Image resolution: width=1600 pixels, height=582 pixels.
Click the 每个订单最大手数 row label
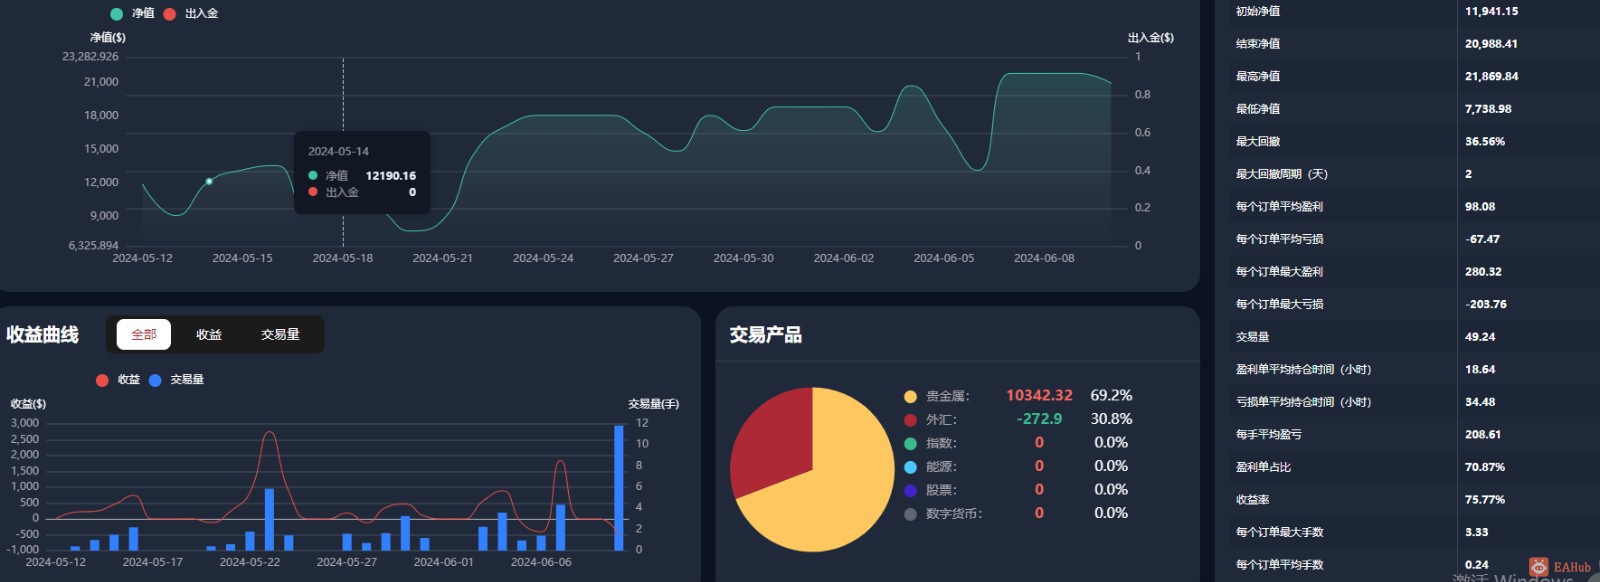click(1279, 532)
